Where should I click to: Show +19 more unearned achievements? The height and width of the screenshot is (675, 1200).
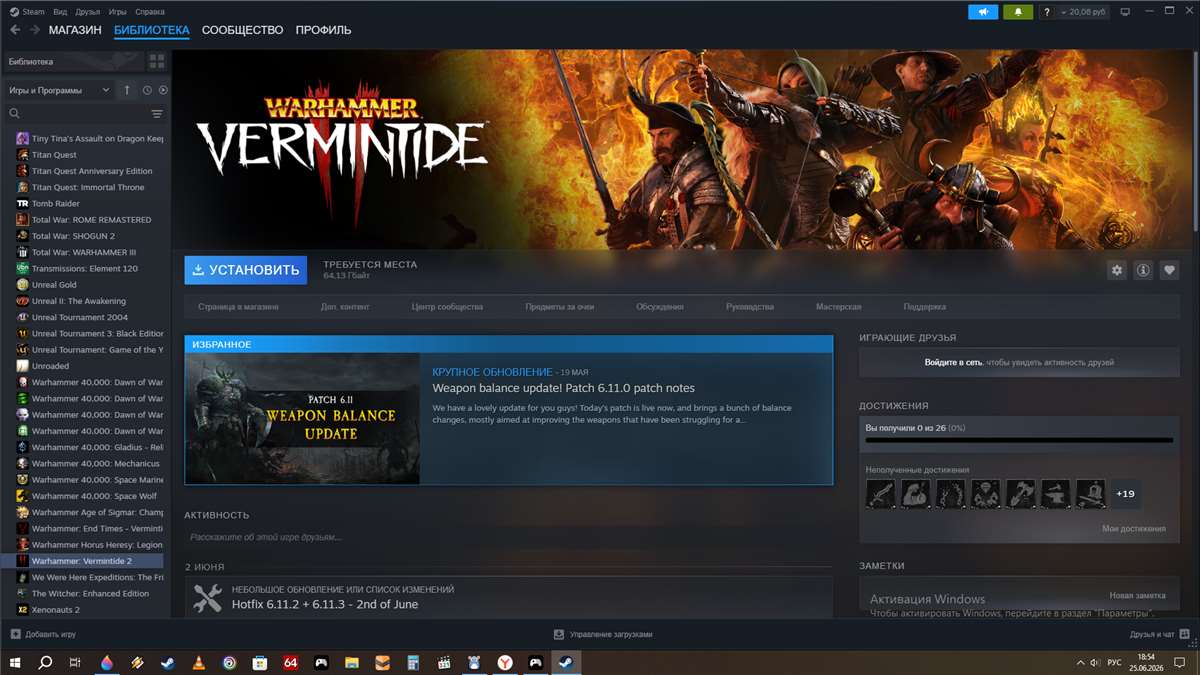[1126, 494]
